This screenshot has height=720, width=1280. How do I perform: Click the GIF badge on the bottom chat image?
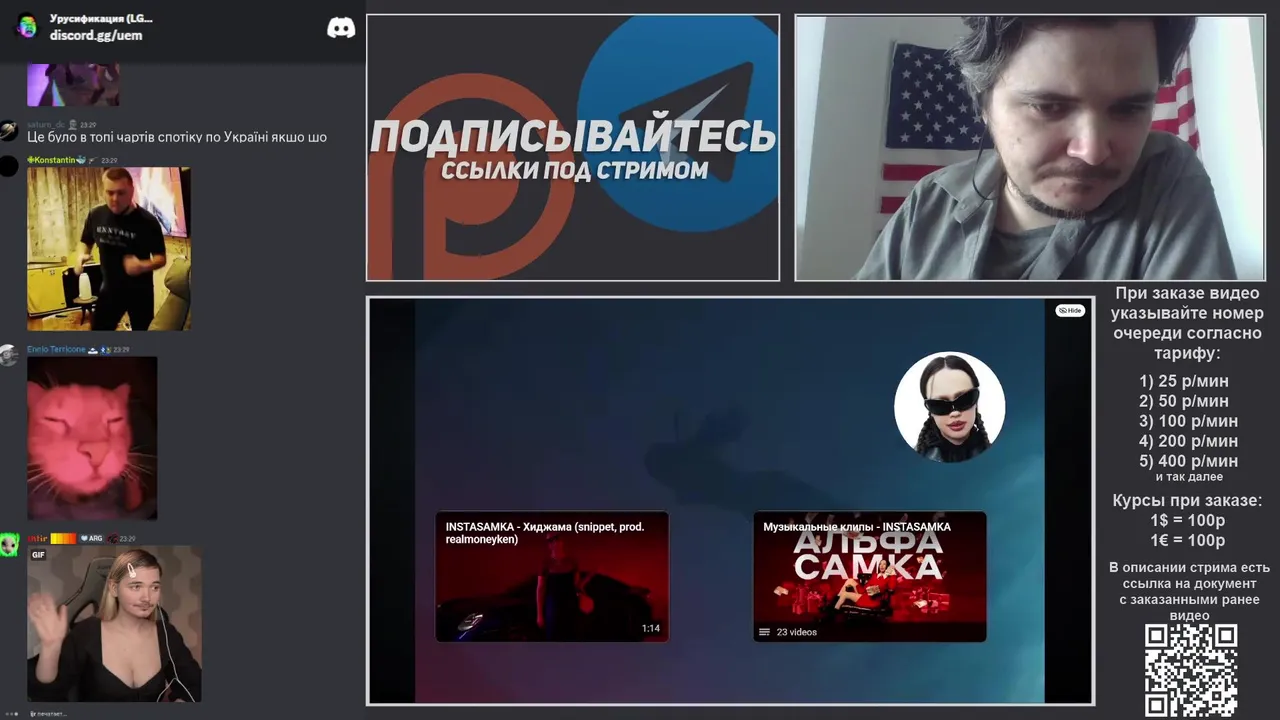point(38,555)
